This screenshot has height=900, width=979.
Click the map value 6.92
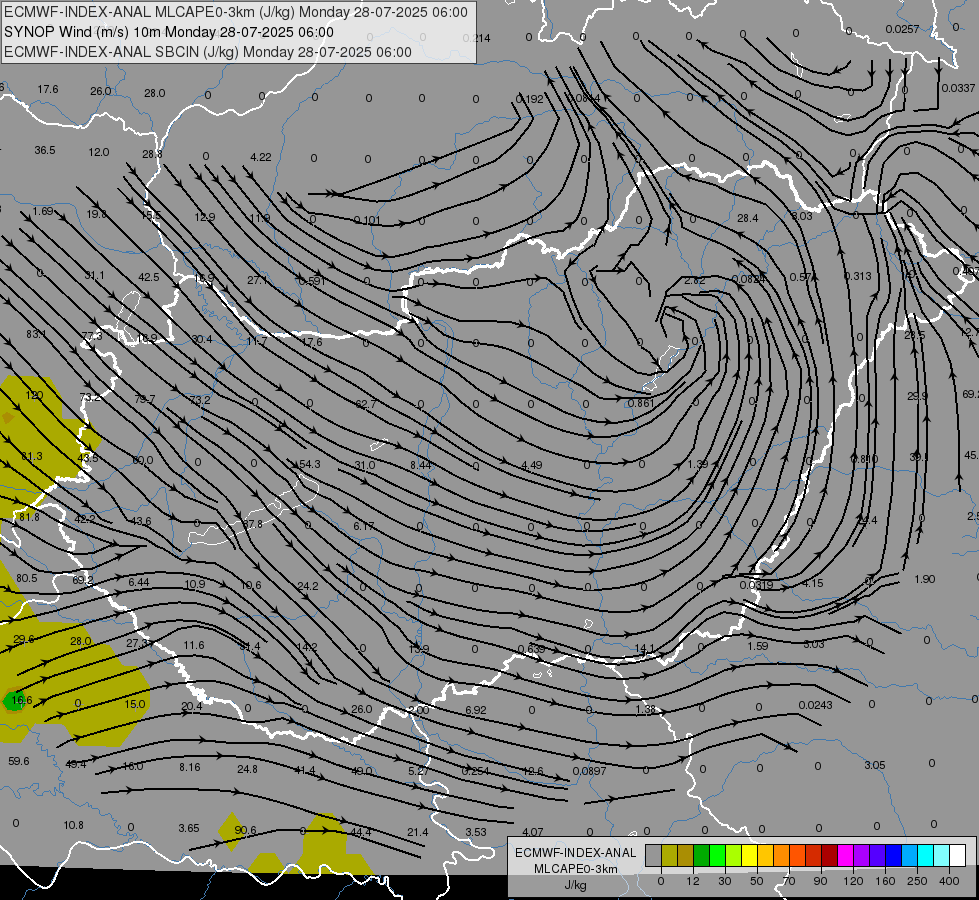[x=476, y=710]
